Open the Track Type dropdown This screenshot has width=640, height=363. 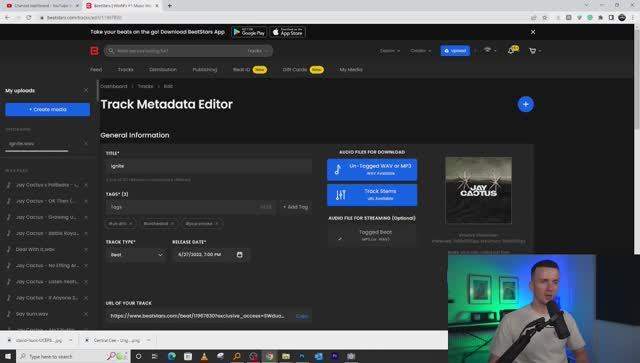[x=136, y=255]
